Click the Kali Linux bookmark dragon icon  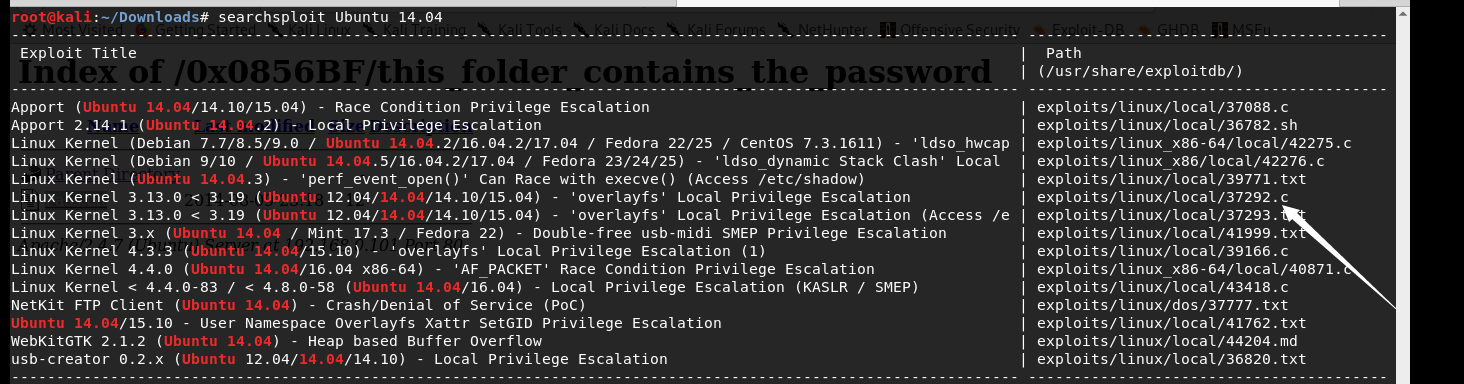(x=274, y=30)
